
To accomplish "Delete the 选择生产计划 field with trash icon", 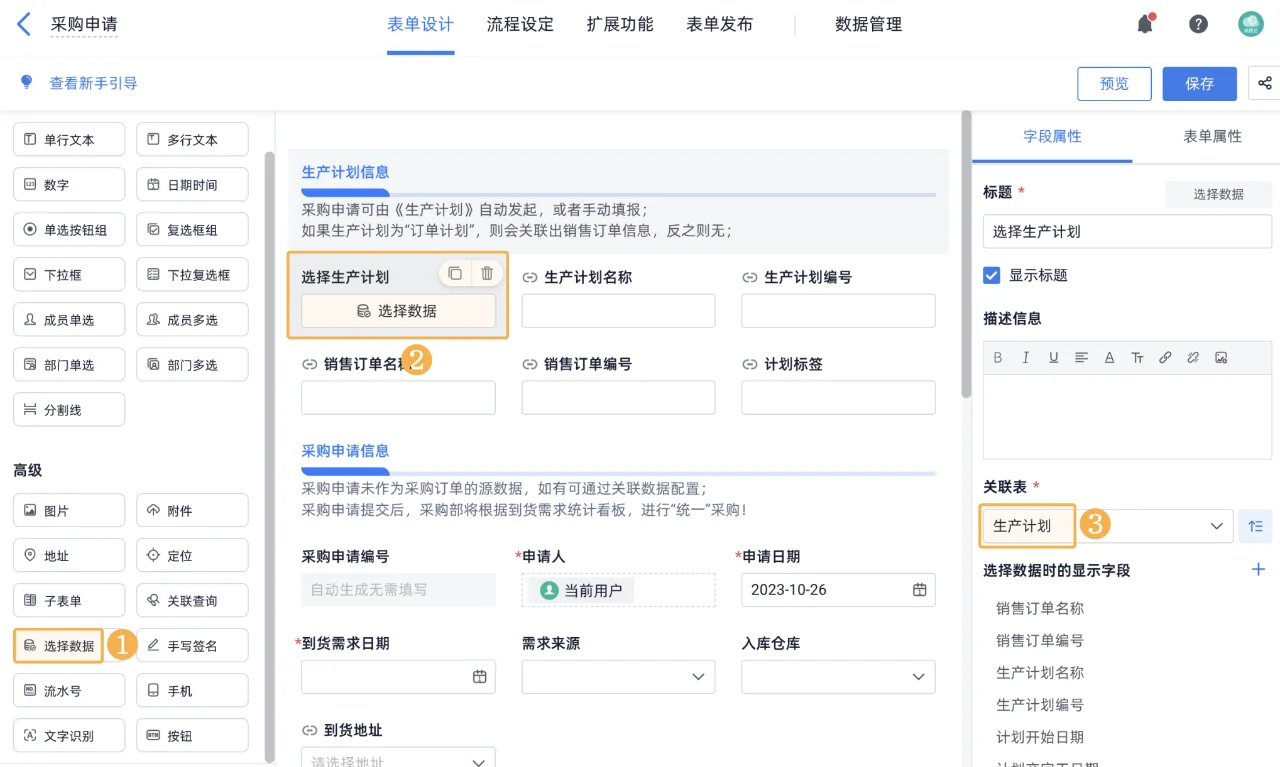I will (487, 272).
